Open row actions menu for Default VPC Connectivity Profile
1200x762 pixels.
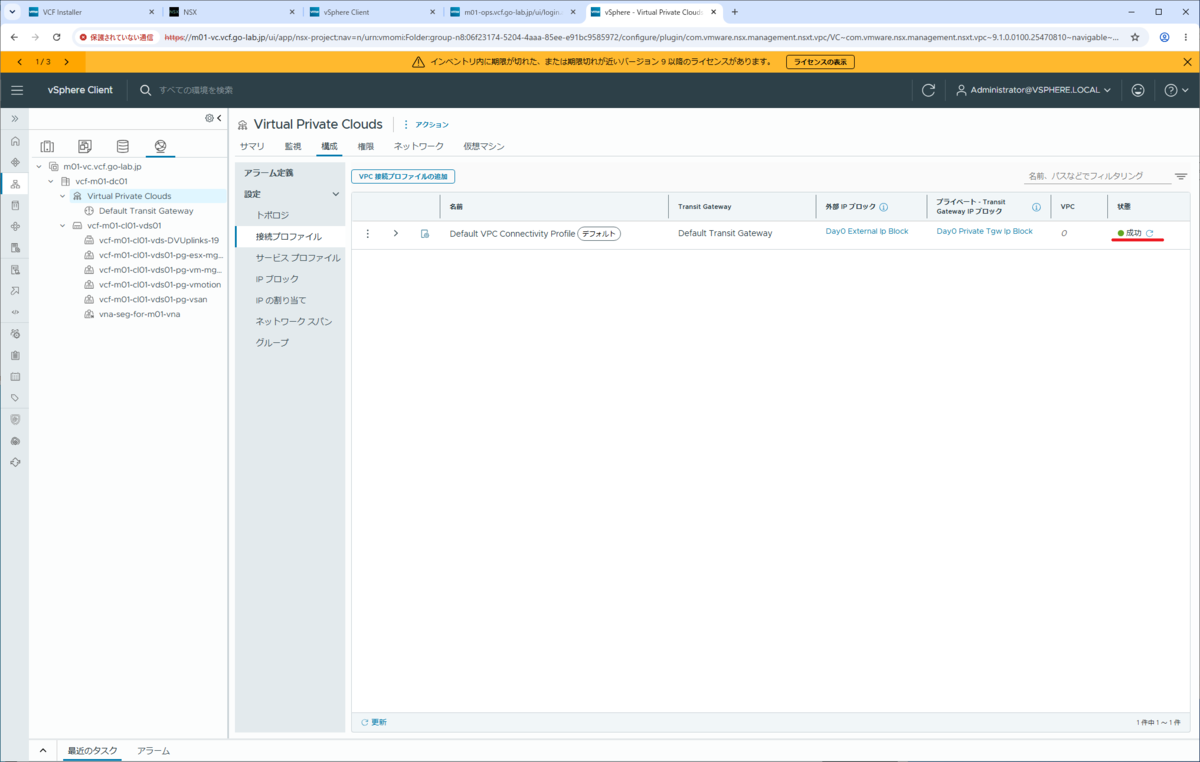click(368, 233)
